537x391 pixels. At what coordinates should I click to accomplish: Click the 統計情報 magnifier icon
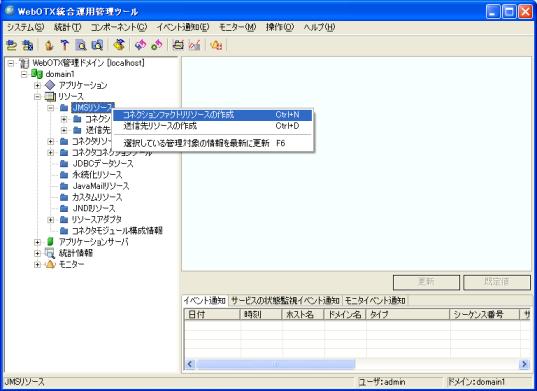[x=50, y=253]
